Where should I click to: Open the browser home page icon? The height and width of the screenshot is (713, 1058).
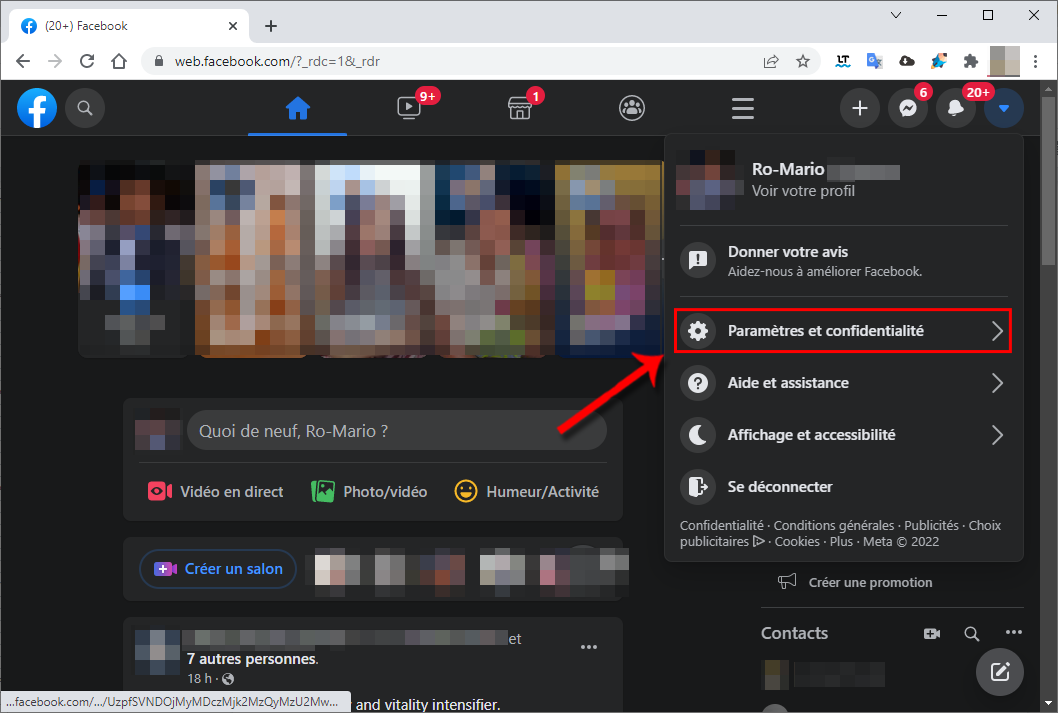point(119,61)
